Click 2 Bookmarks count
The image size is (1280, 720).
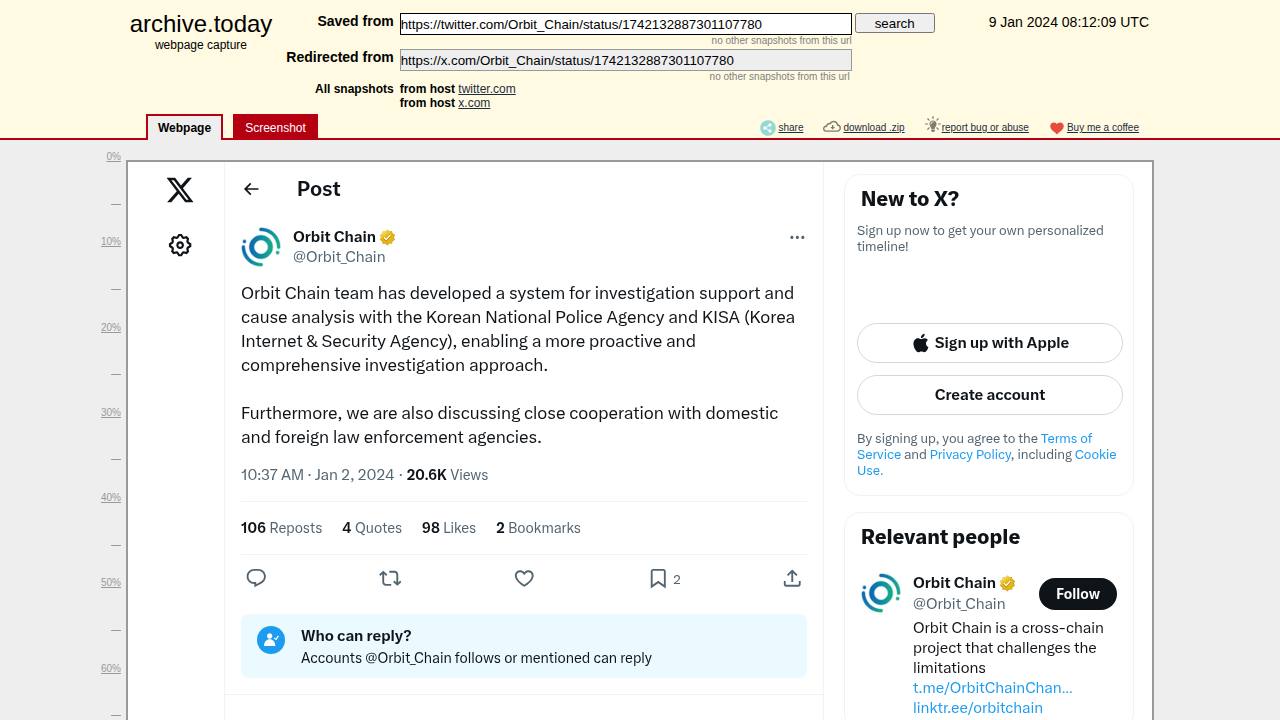538,528
